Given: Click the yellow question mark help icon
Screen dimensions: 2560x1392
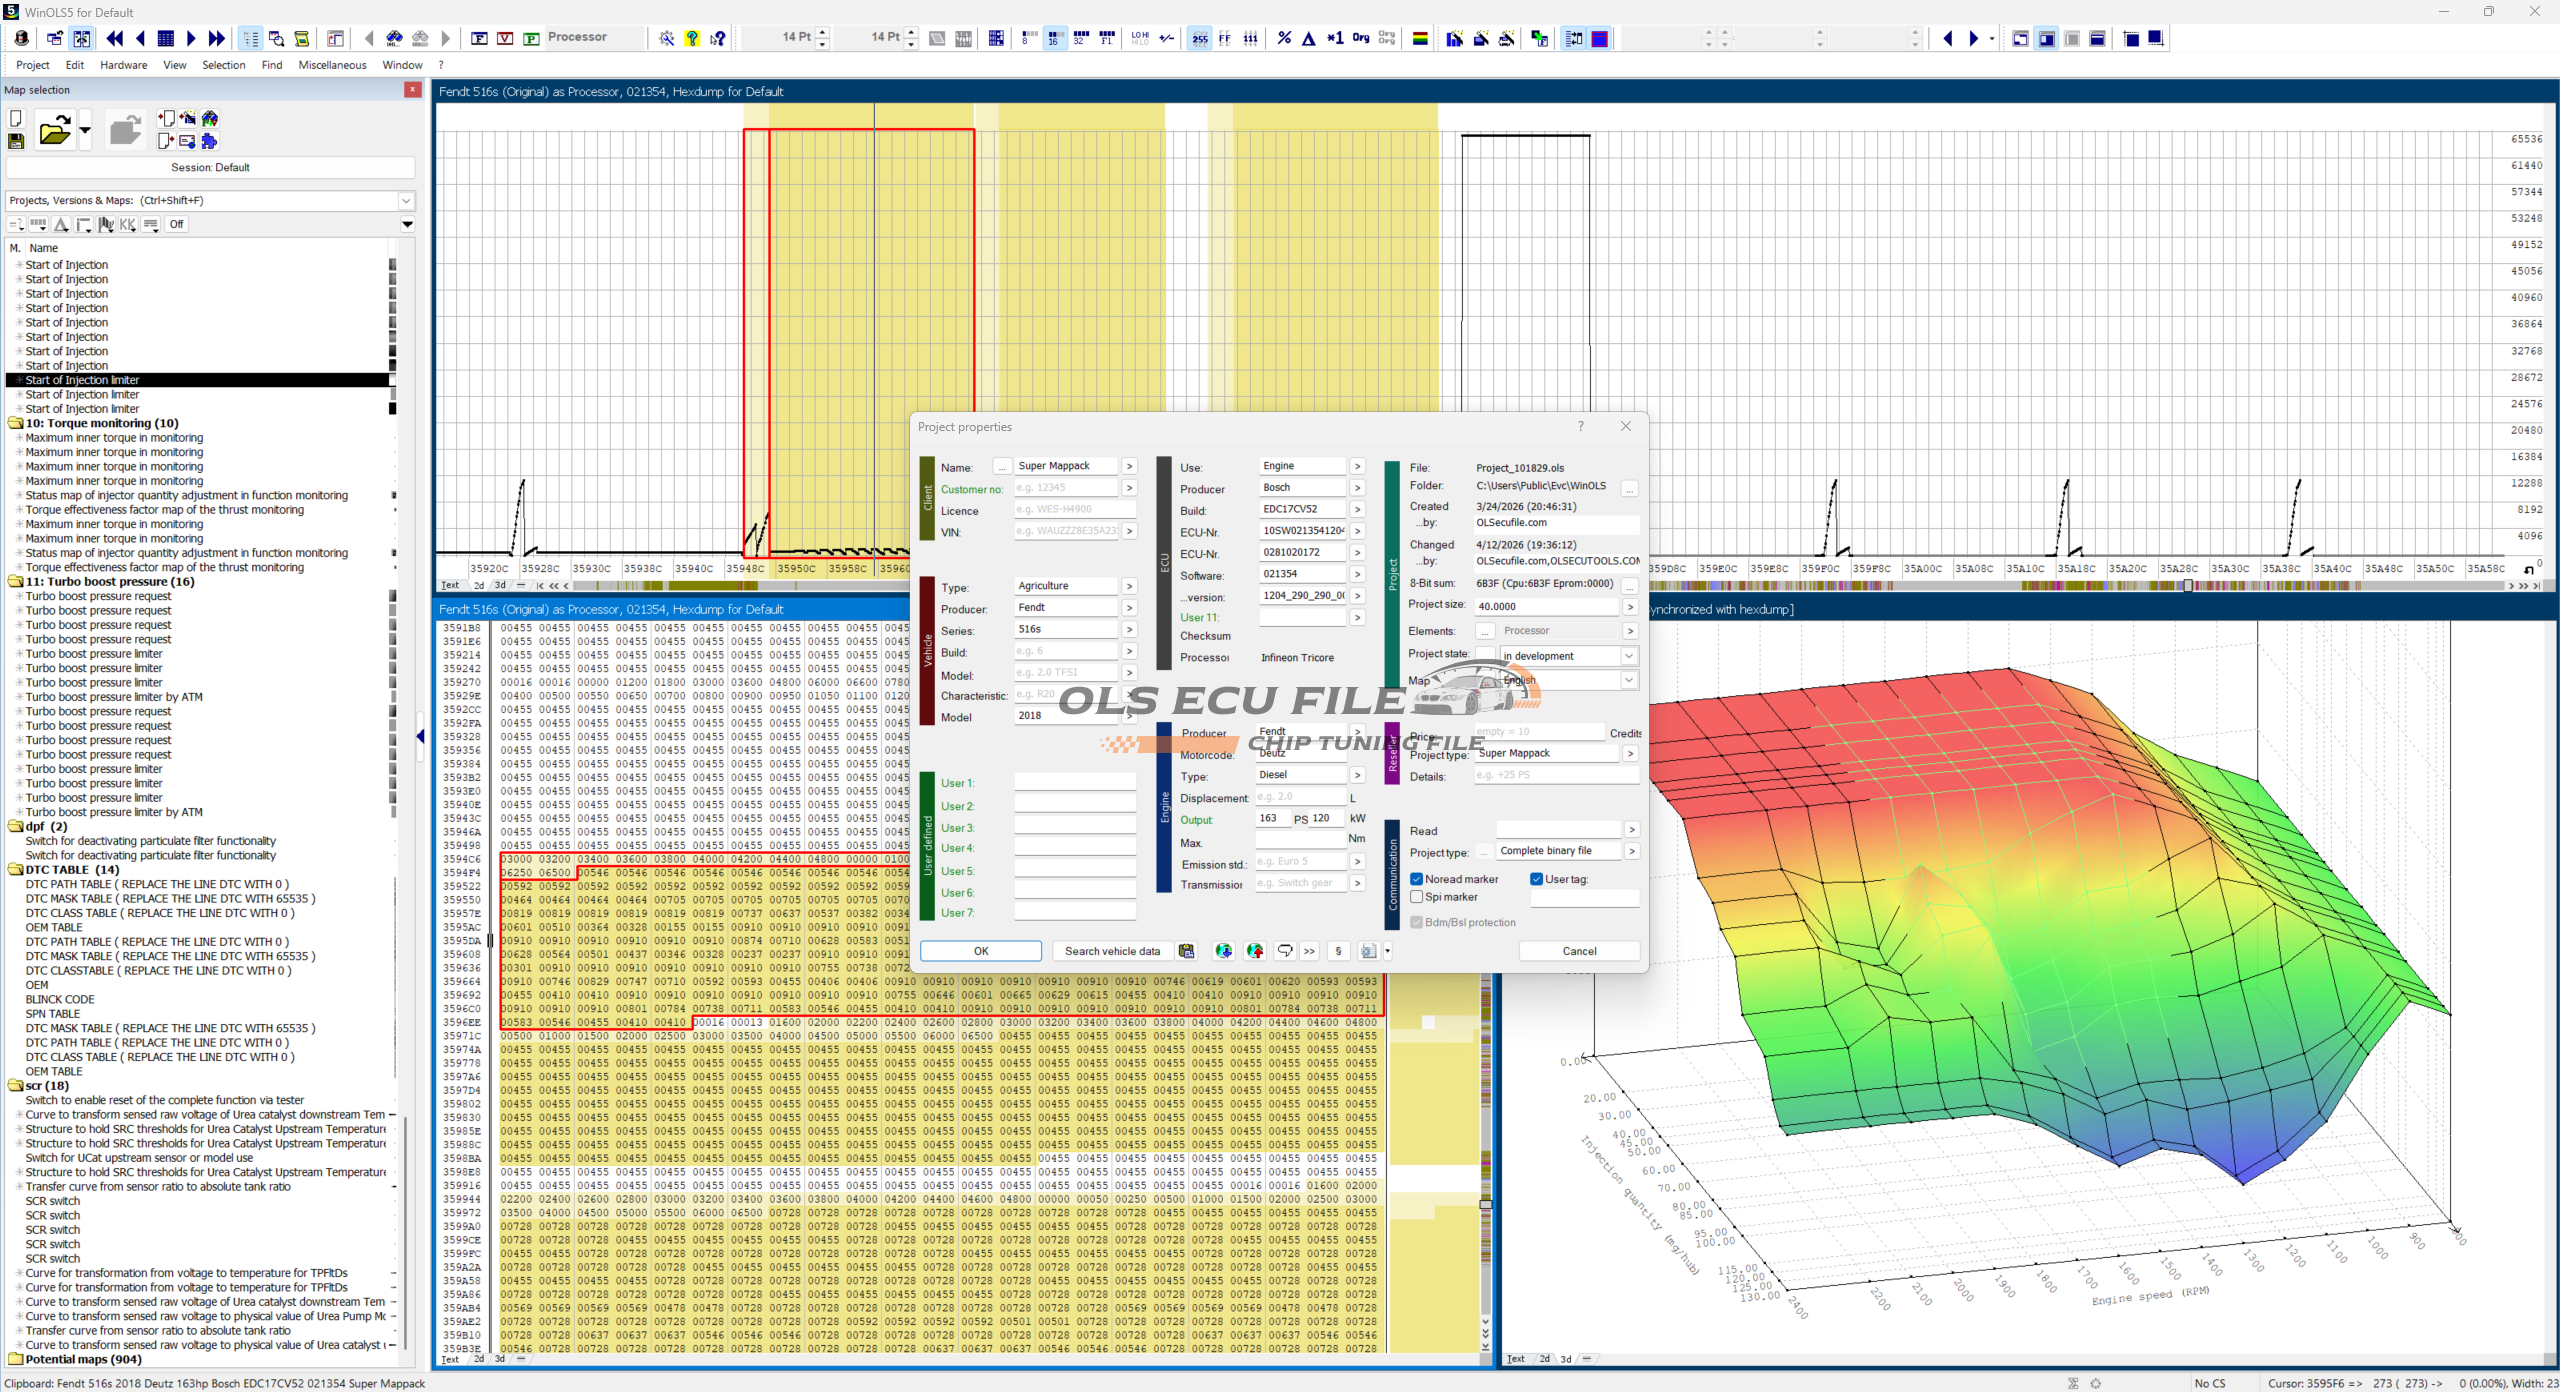Looking at the screenshot, I should pos(692,38).
